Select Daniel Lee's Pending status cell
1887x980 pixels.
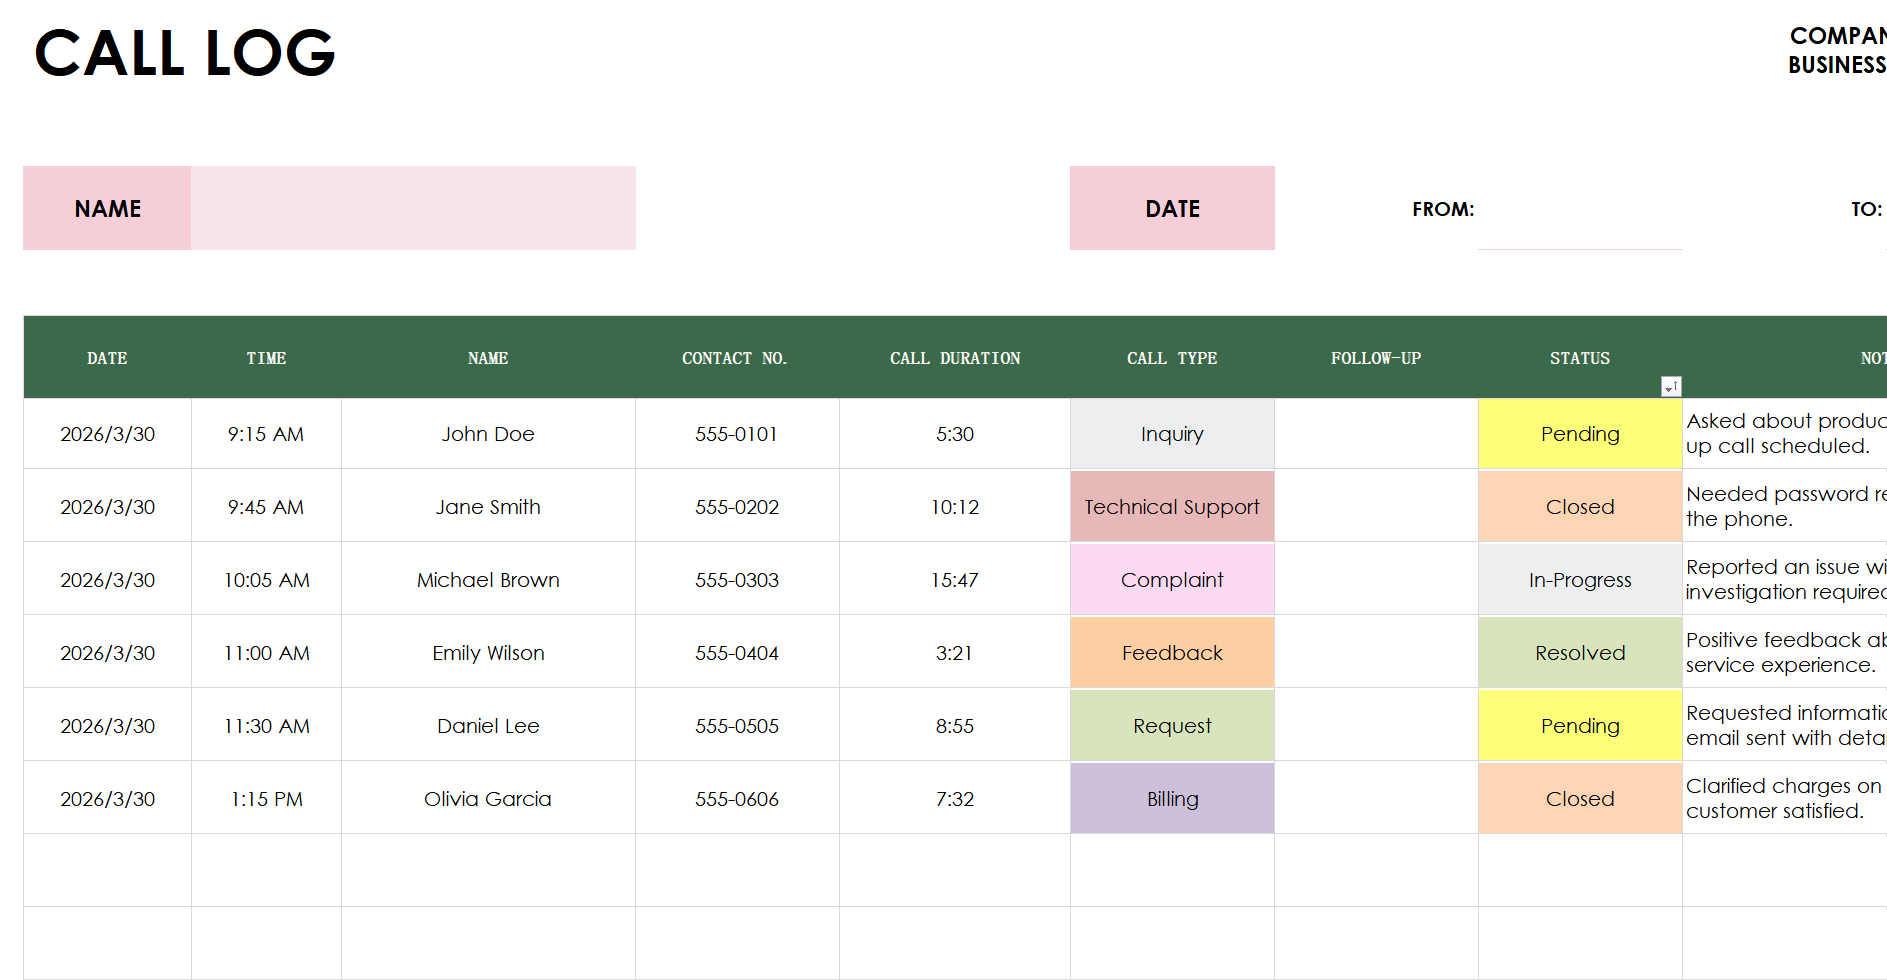point(1580,726)
